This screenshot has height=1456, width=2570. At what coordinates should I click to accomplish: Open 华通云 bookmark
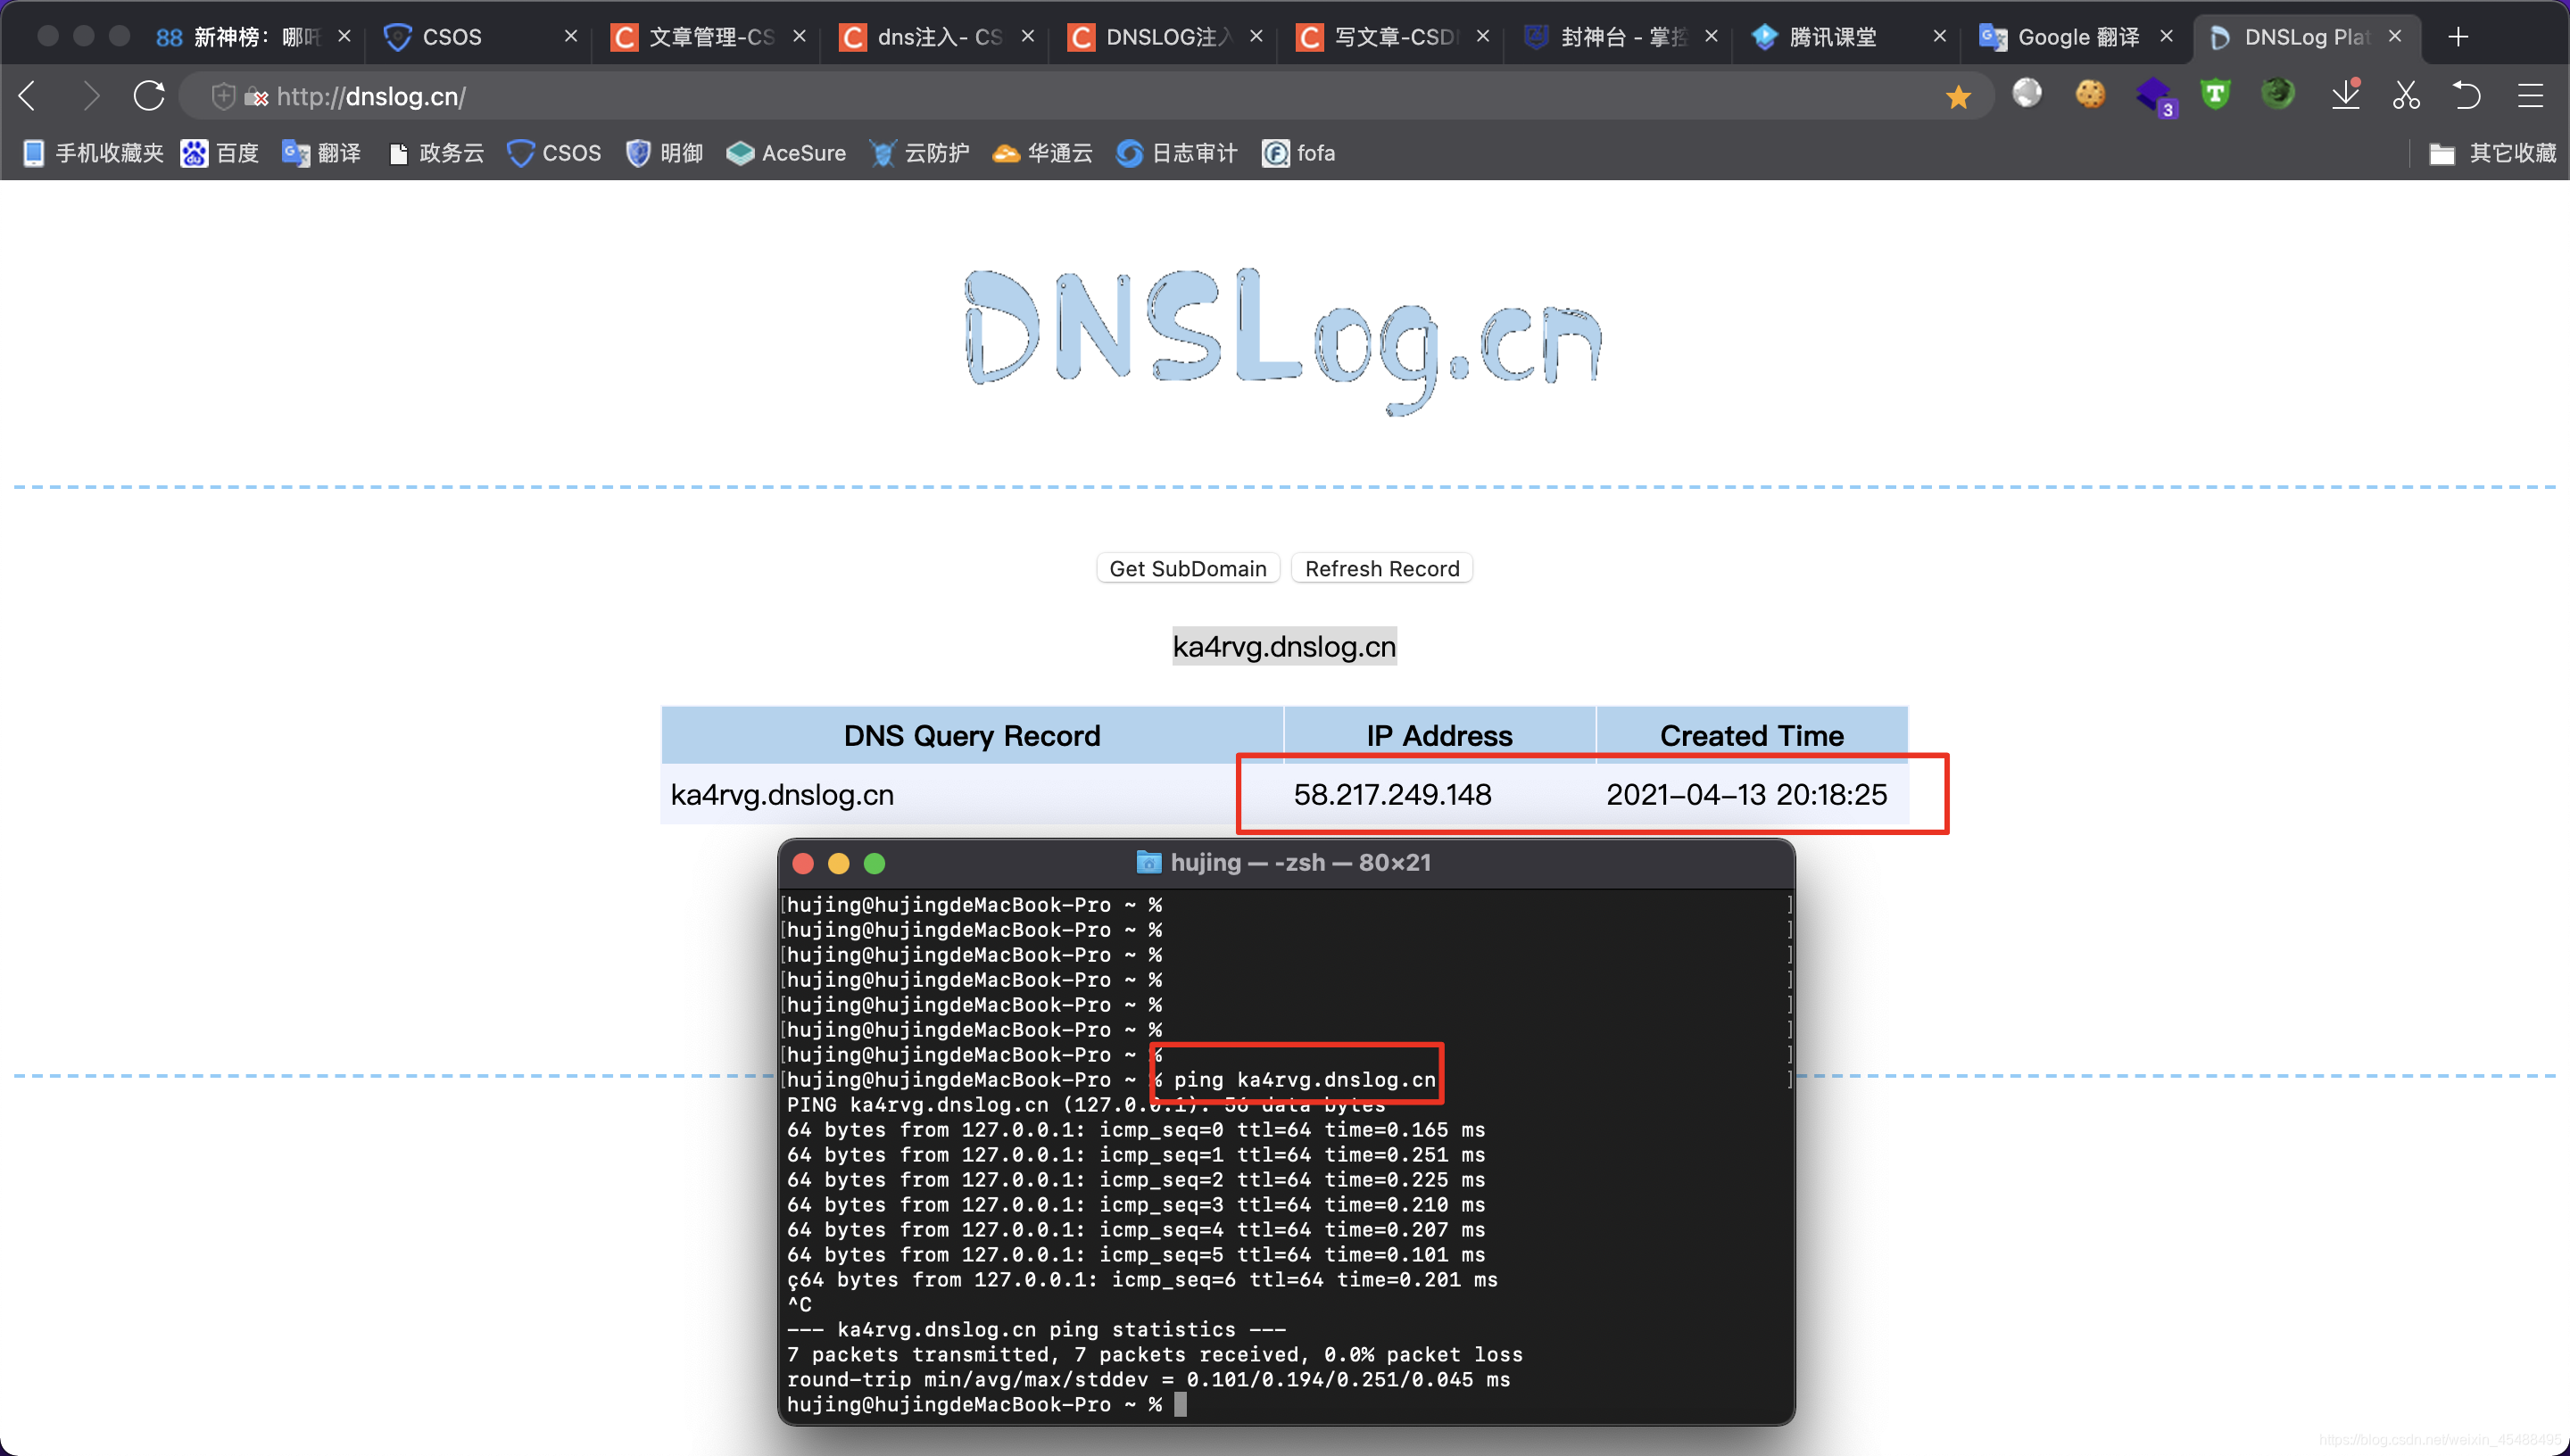(1042, 153)
